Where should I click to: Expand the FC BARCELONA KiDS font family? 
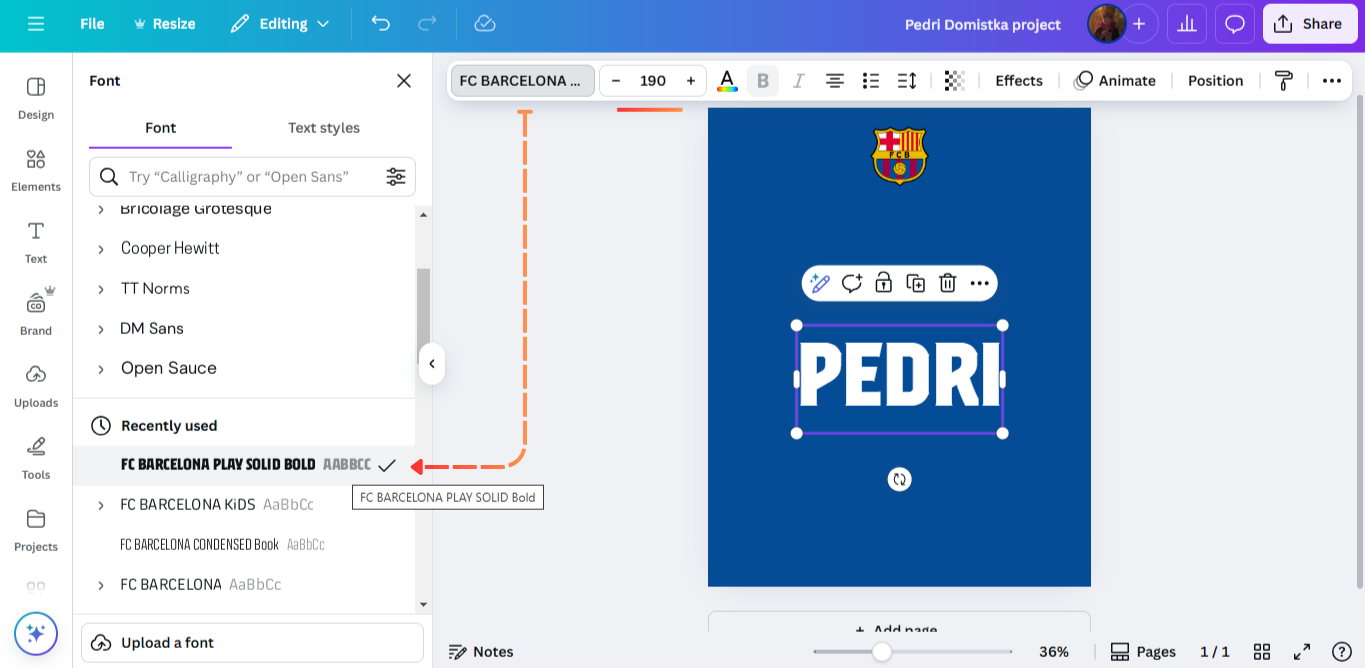tap(101, 505)
